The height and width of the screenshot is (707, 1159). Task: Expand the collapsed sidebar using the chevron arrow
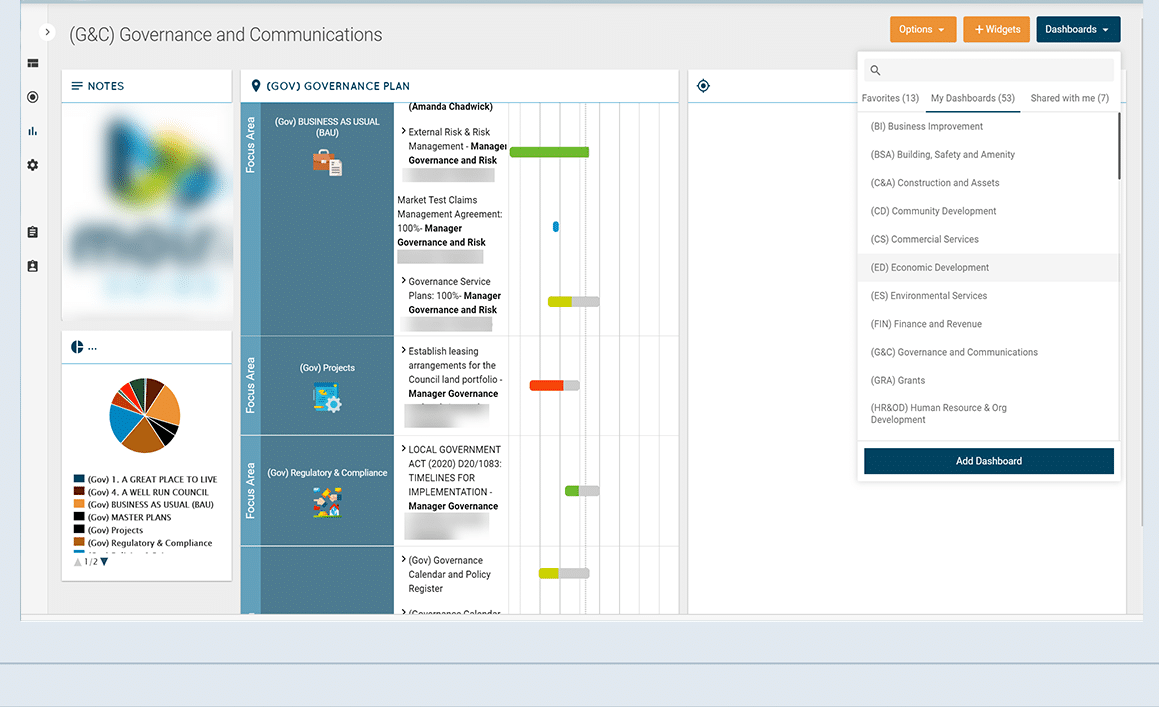point(47,31)
